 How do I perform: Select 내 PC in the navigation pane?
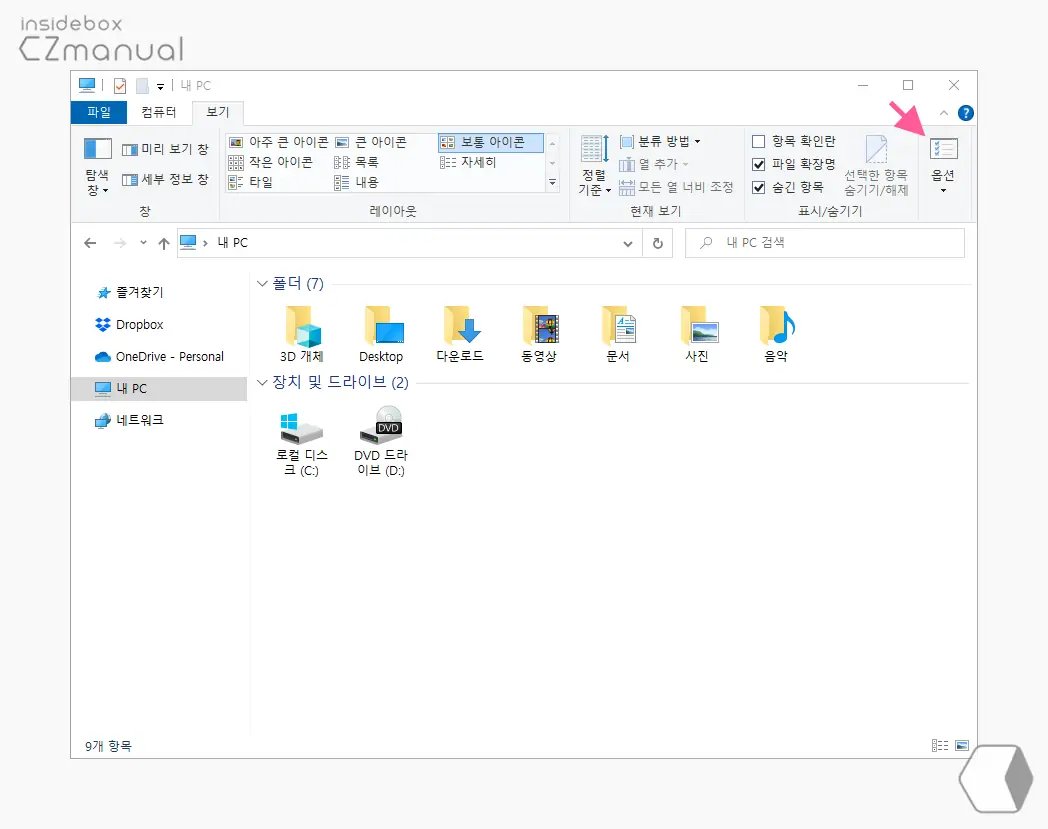point(159,388)
